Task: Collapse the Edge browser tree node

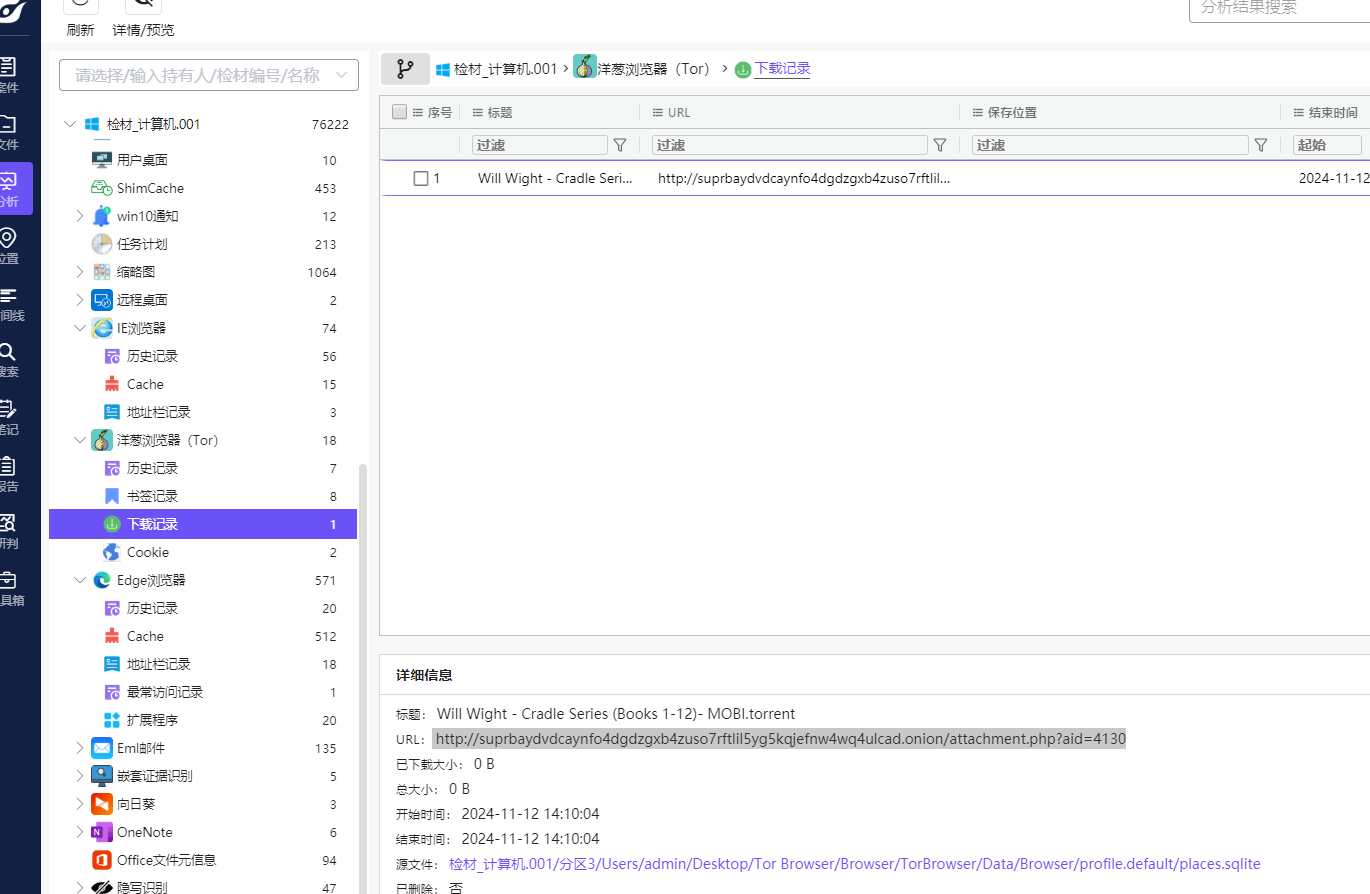Action: coord(80,580)
